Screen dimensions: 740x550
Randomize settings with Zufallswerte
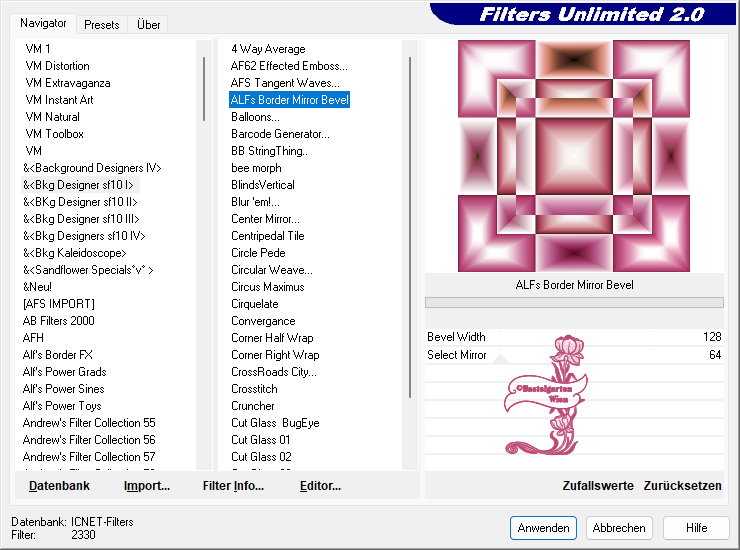tap(598, 486)
